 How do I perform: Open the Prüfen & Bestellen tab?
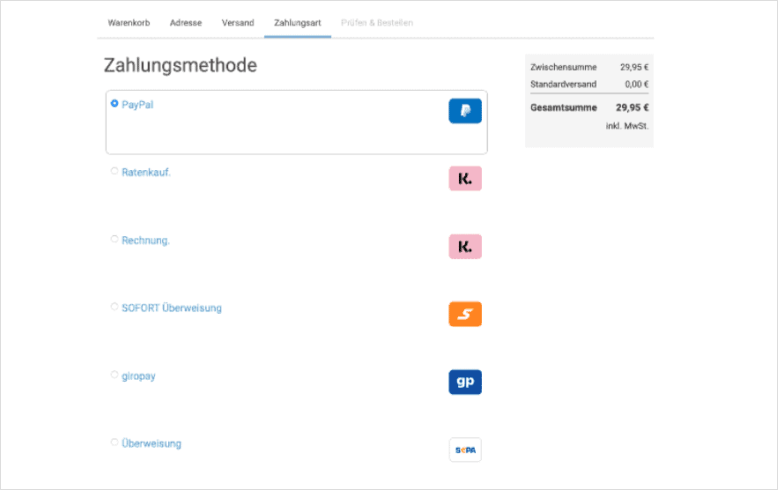tap(377, 23)
